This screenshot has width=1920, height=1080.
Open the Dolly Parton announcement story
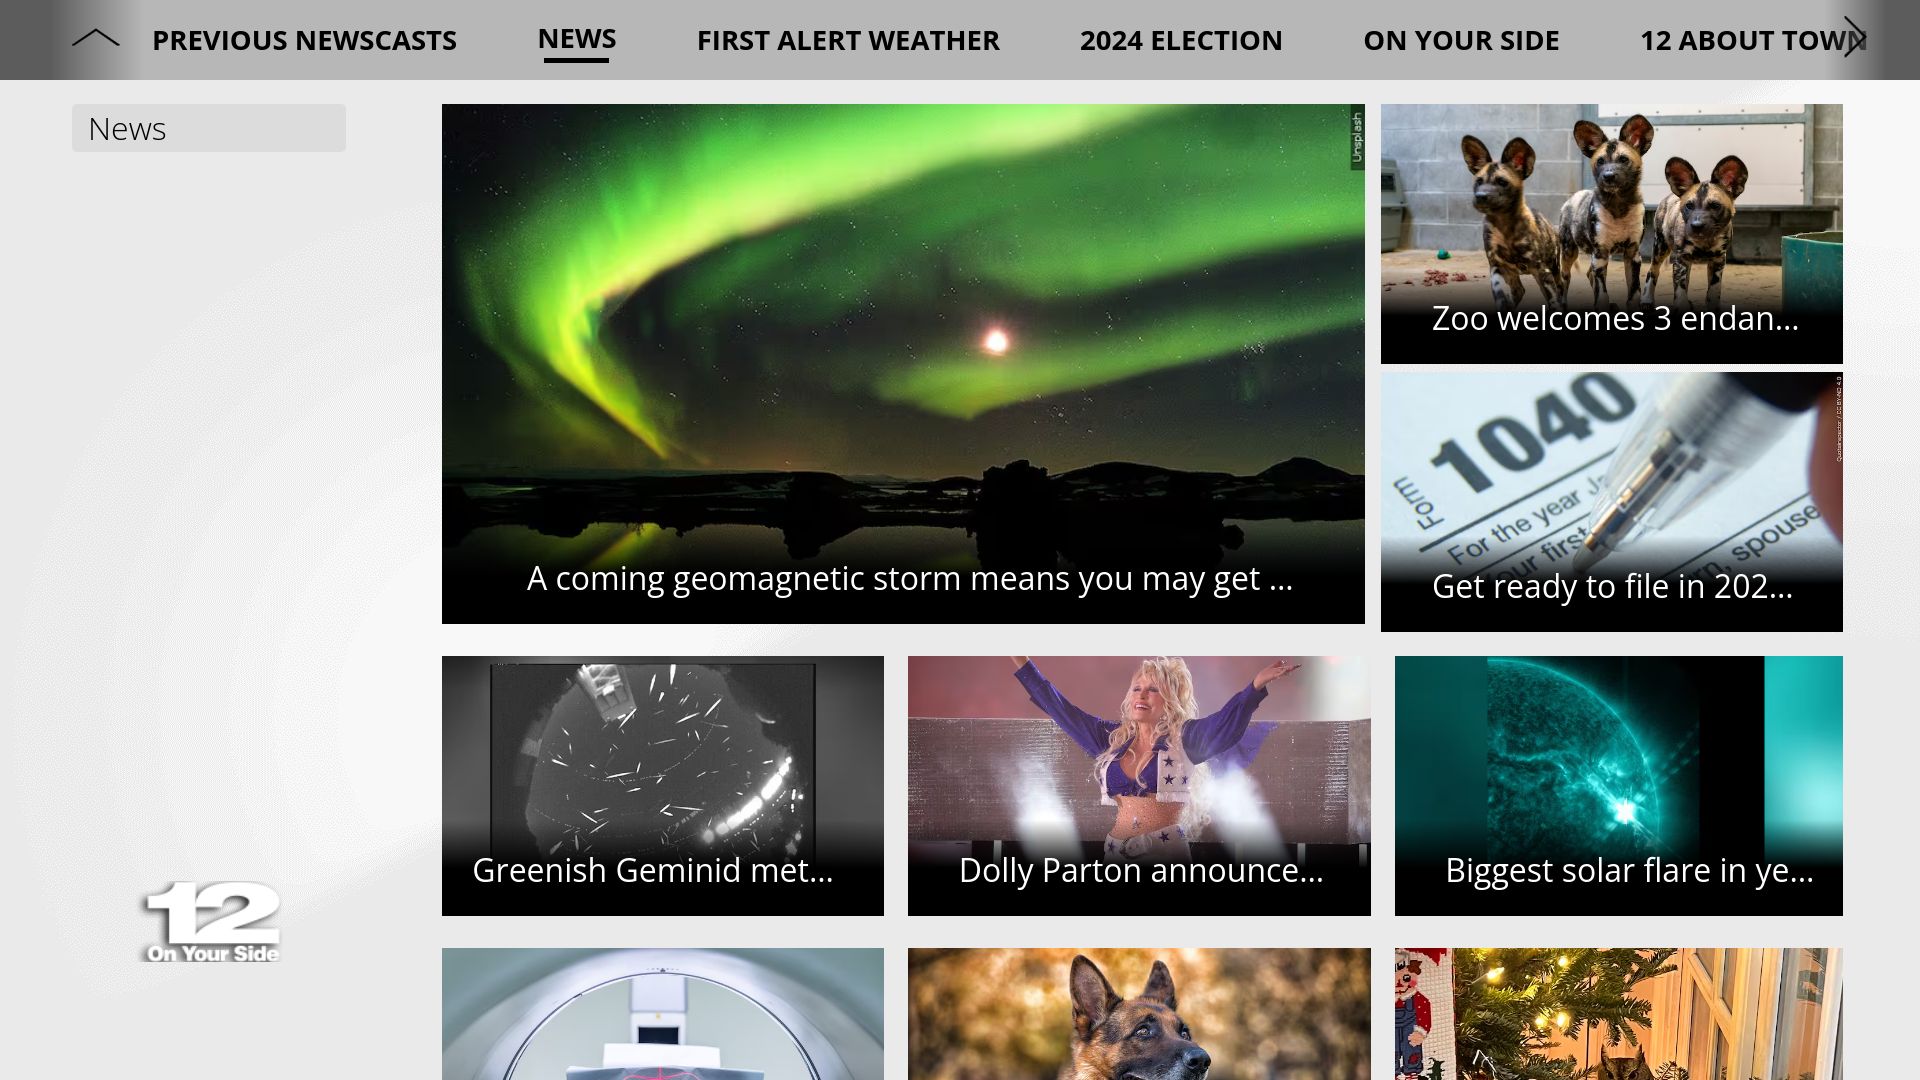click(1139, 786)
